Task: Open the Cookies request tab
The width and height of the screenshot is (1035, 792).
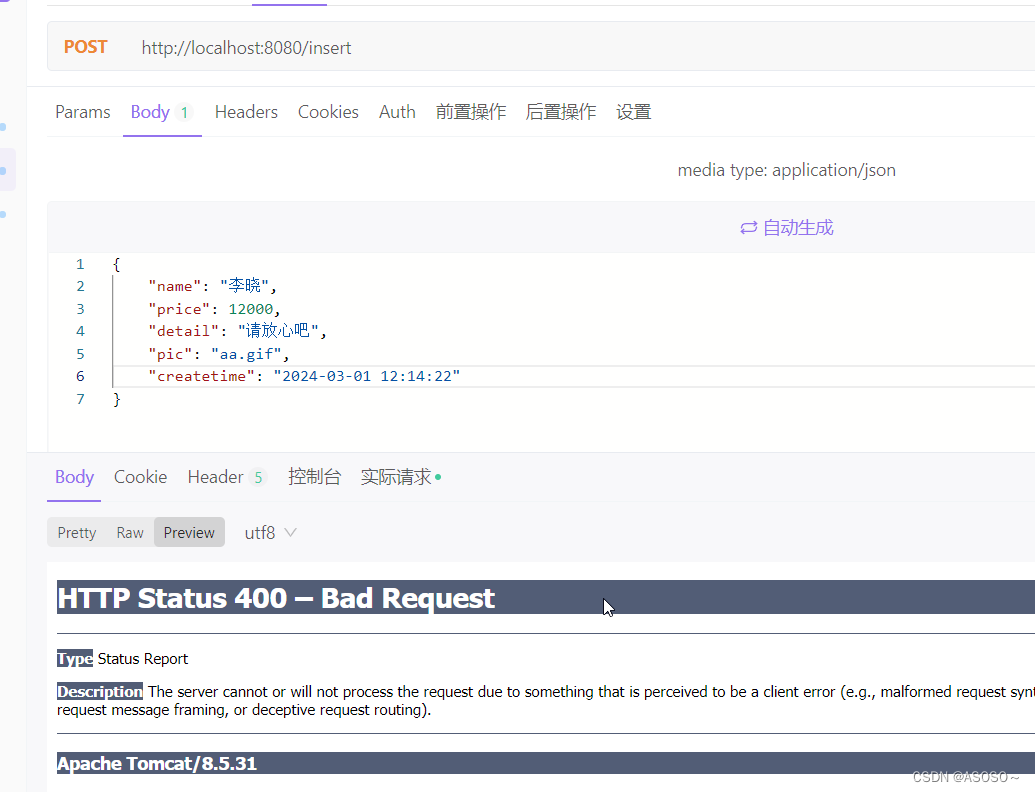Action: pos(328,112)
